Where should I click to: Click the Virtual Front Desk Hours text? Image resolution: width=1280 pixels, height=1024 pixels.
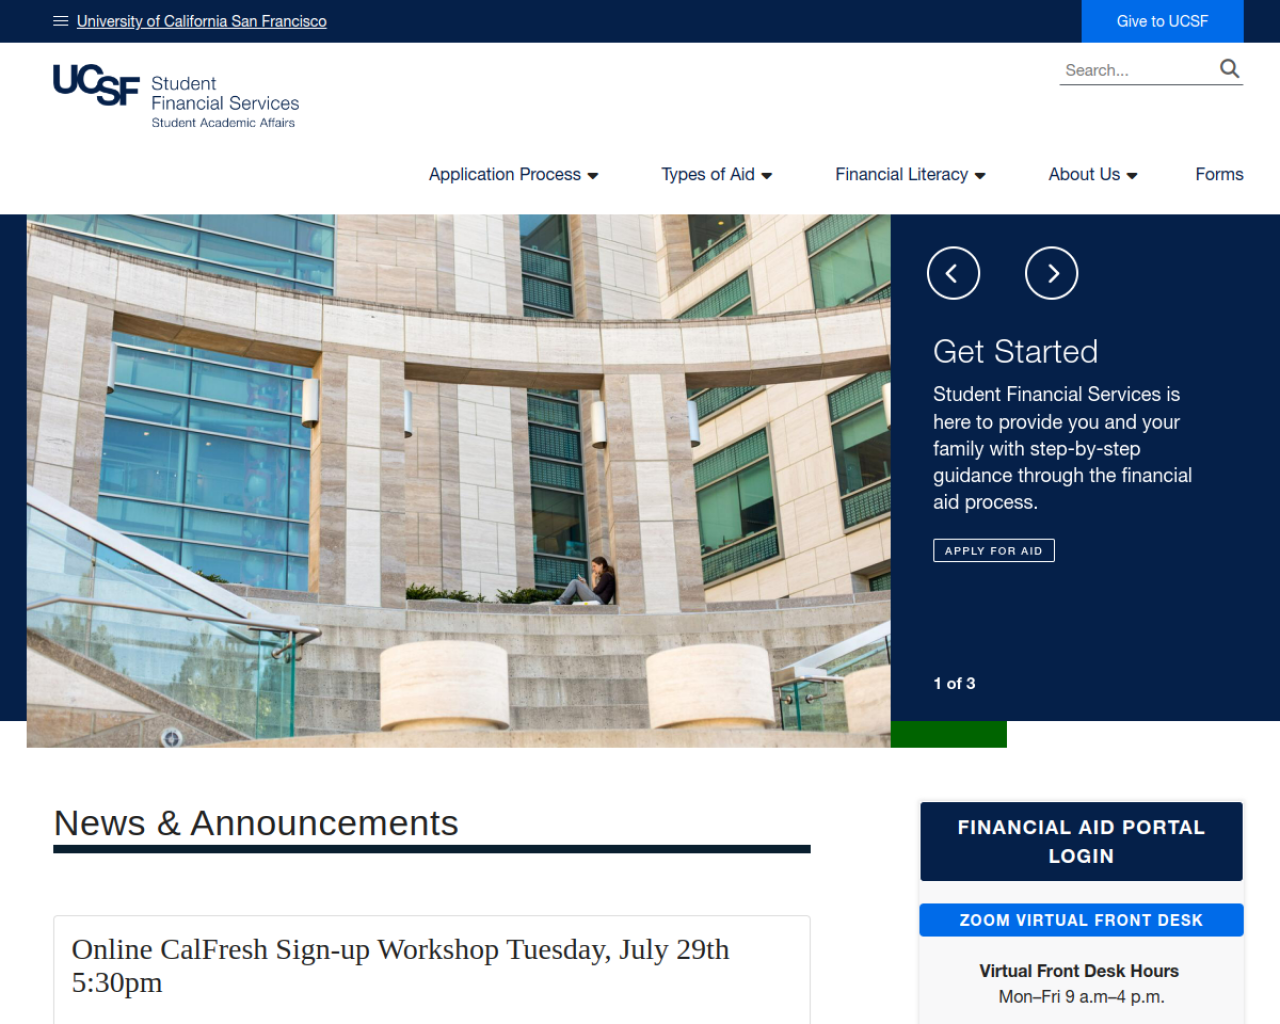[x=1079, y=971]
